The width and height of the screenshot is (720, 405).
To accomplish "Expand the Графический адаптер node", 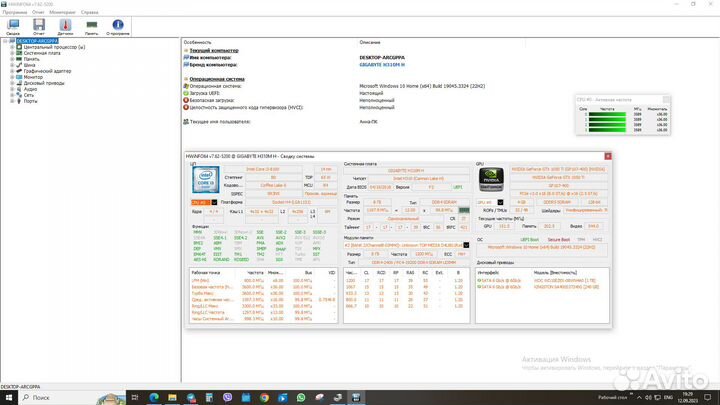I will pos(12,71).
